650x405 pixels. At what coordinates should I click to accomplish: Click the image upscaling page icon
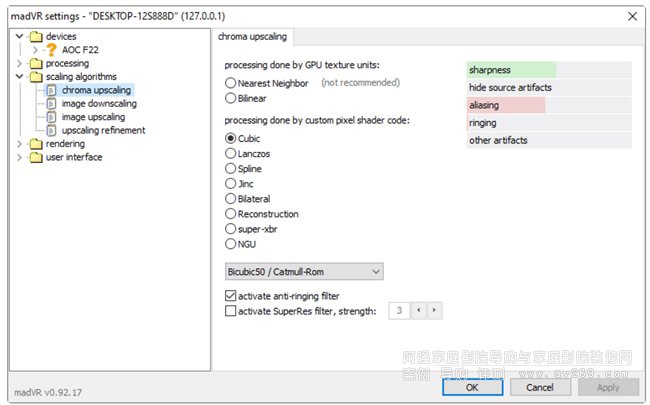52,117
